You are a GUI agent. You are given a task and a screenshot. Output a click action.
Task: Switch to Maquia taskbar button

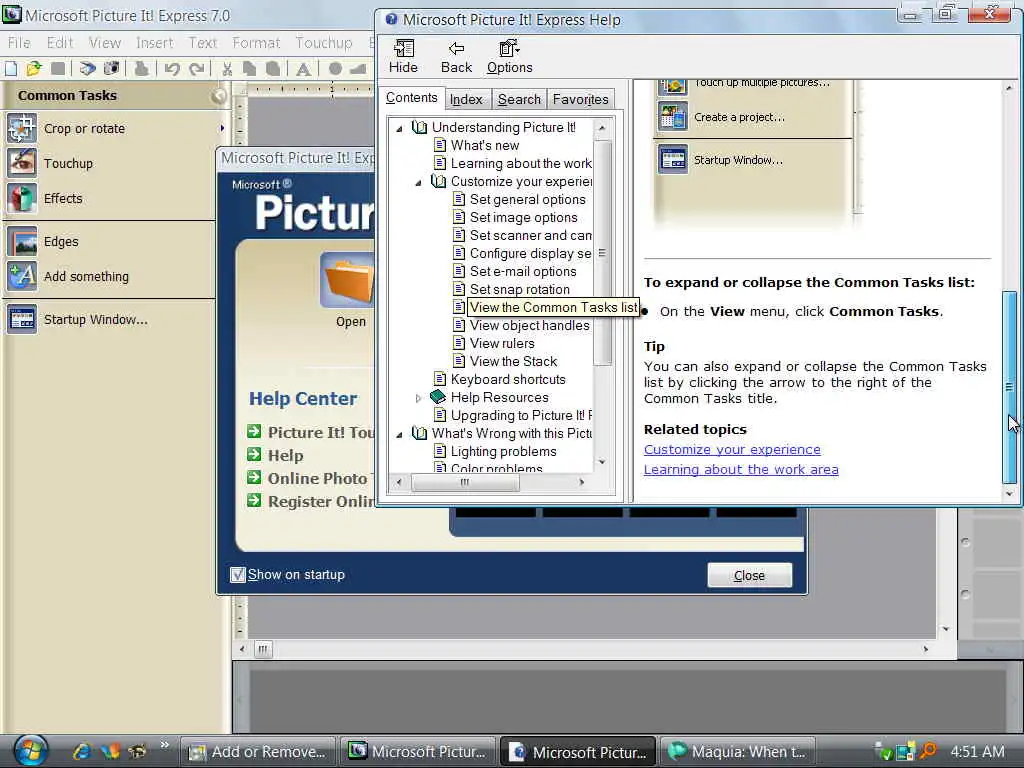pos(740,752)
